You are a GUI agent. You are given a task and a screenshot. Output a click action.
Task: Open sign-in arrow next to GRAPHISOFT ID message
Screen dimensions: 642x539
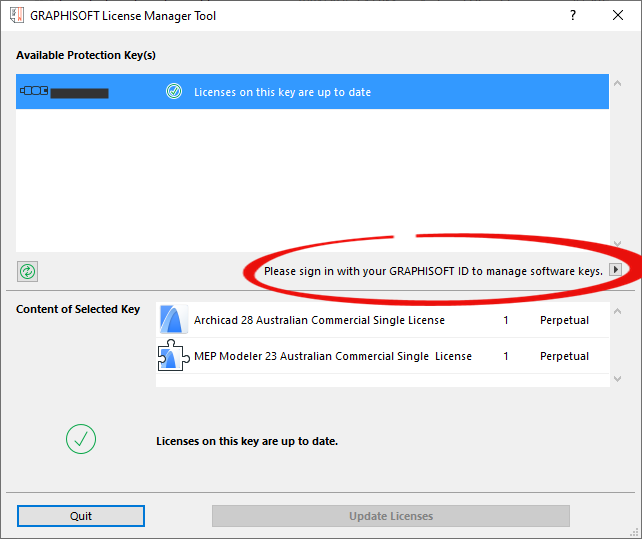[615, 270]
